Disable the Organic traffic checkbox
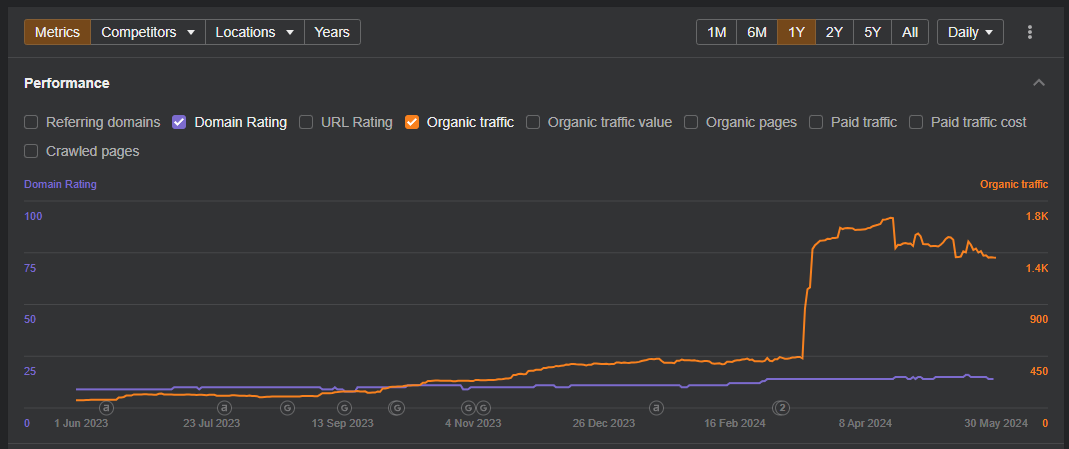 (x=412, y=122)
